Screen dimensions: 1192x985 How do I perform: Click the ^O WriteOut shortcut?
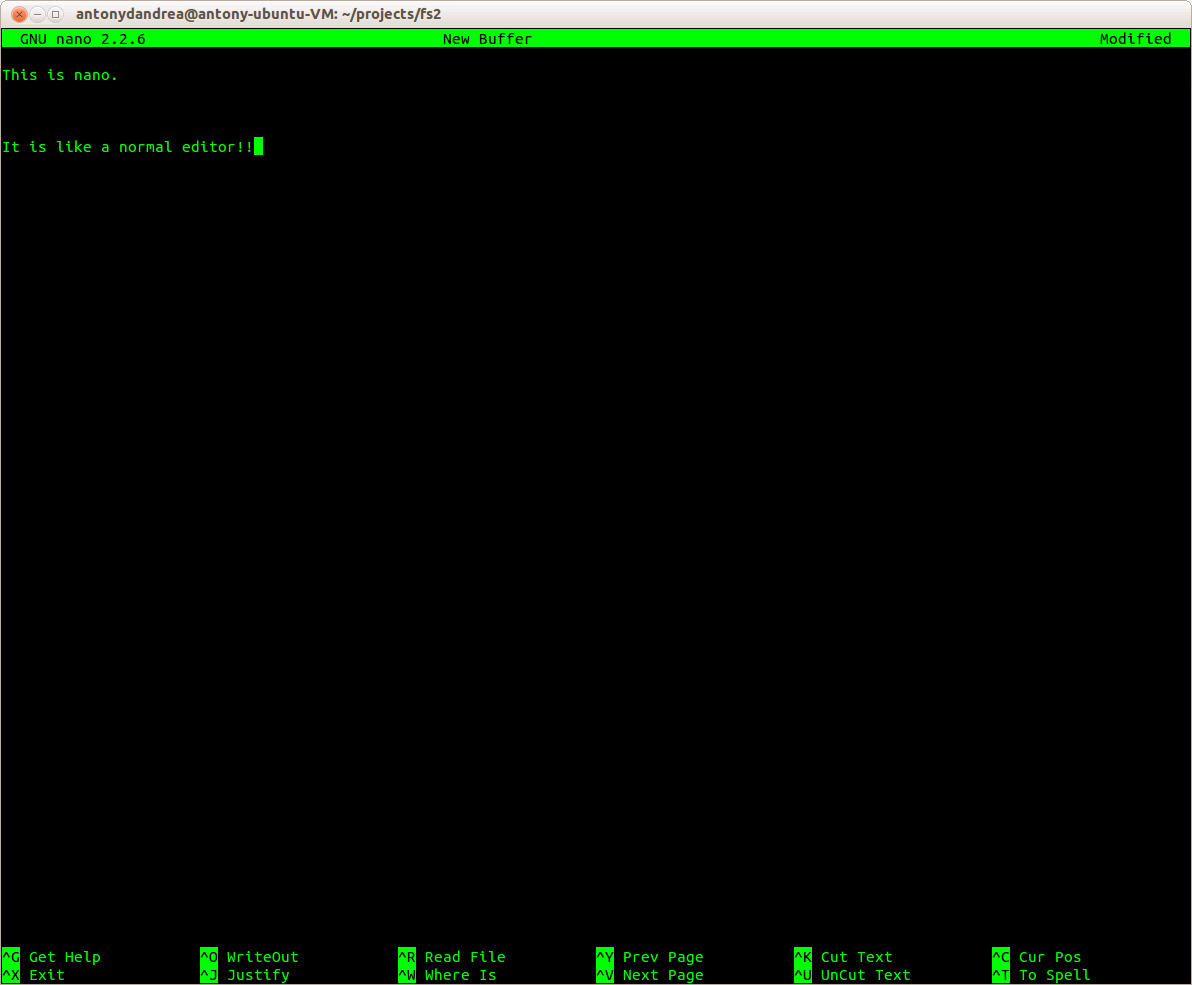[x=250, y=957]
